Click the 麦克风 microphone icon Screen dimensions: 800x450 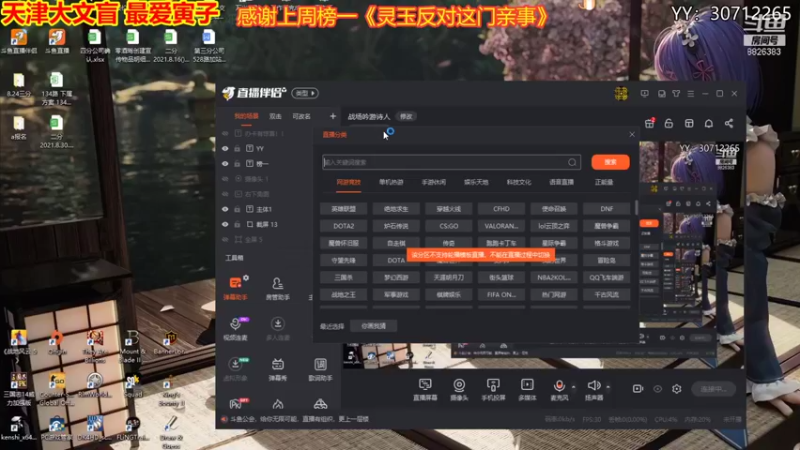click(559, 386)
